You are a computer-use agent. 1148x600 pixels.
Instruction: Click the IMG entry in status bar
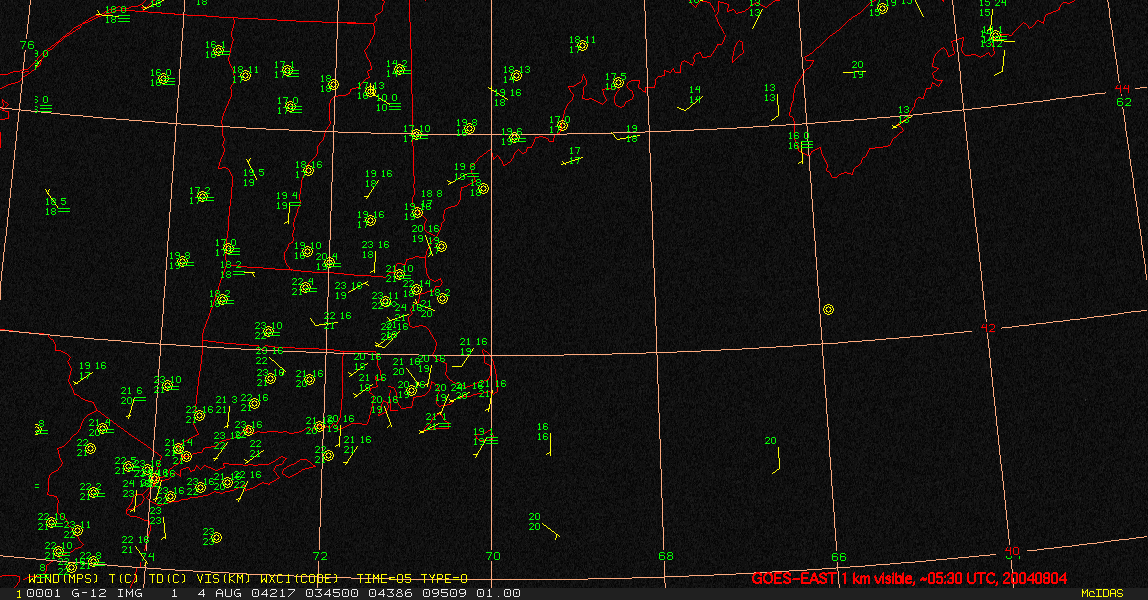coord(130,593)
